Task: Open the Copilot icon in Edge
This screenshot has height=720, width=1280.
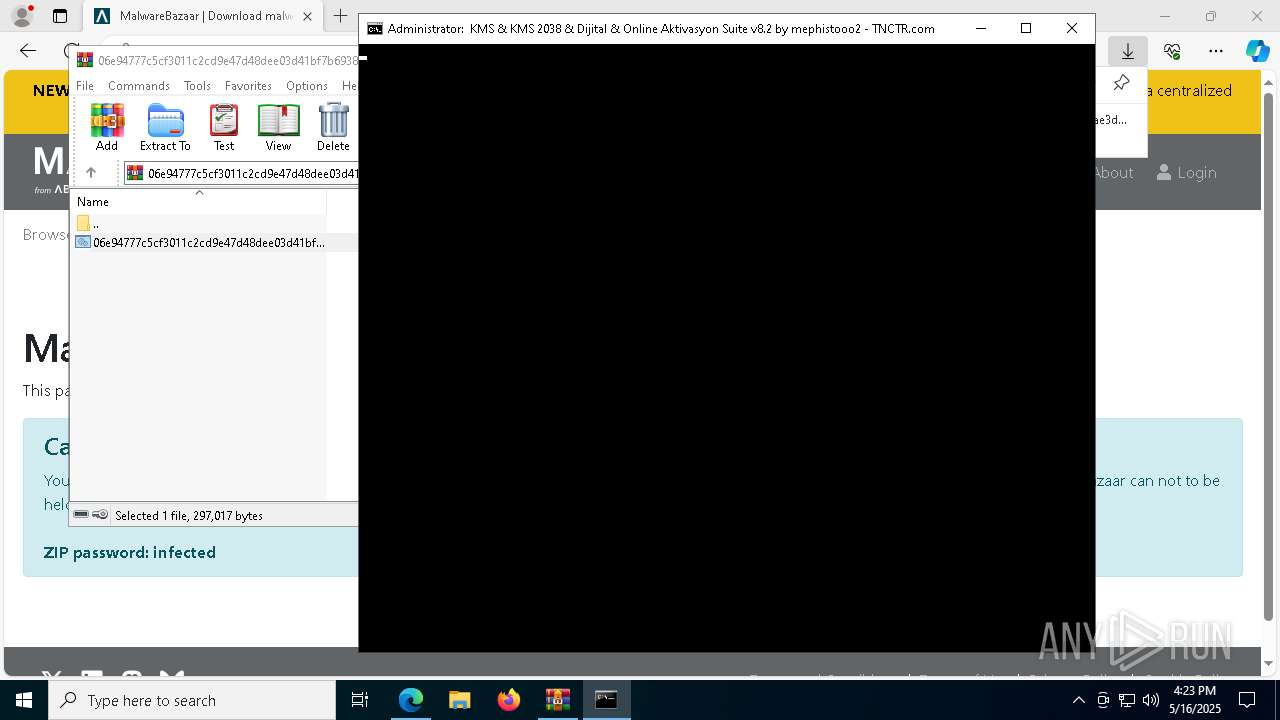Action: [1257, 51]
